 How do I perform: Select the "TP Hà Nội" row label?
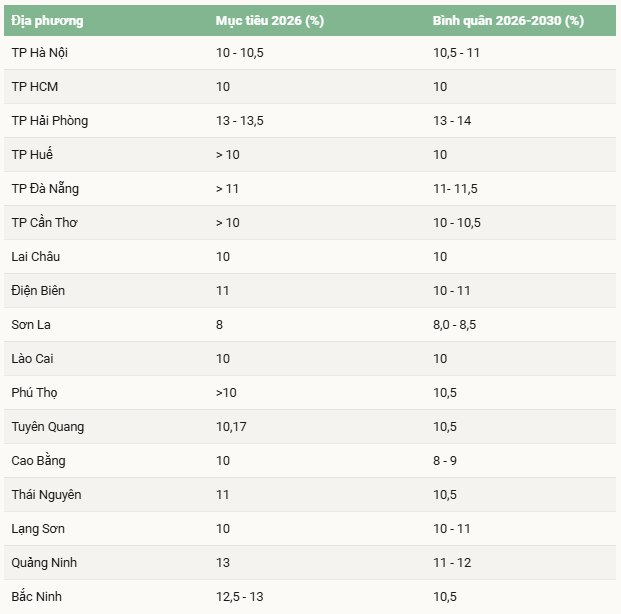(x=39, y=52)
